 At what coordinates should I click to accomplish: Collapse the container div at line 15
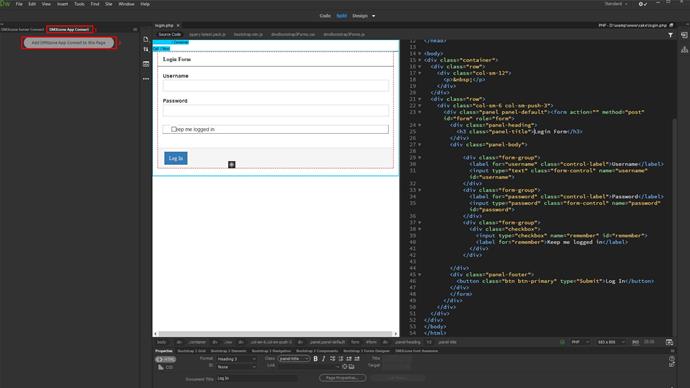419,60
